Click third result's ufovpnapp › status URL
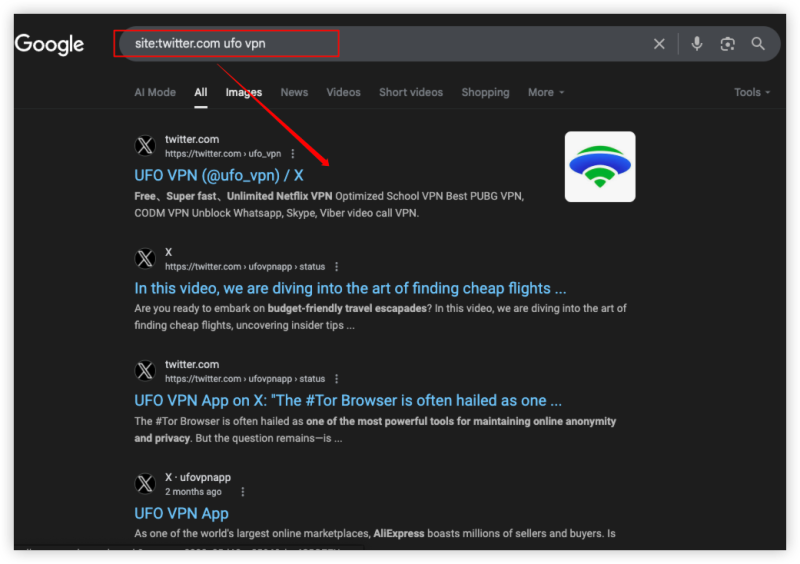The width and height of the screenshot is (800, 564). (x=245, y=379)
